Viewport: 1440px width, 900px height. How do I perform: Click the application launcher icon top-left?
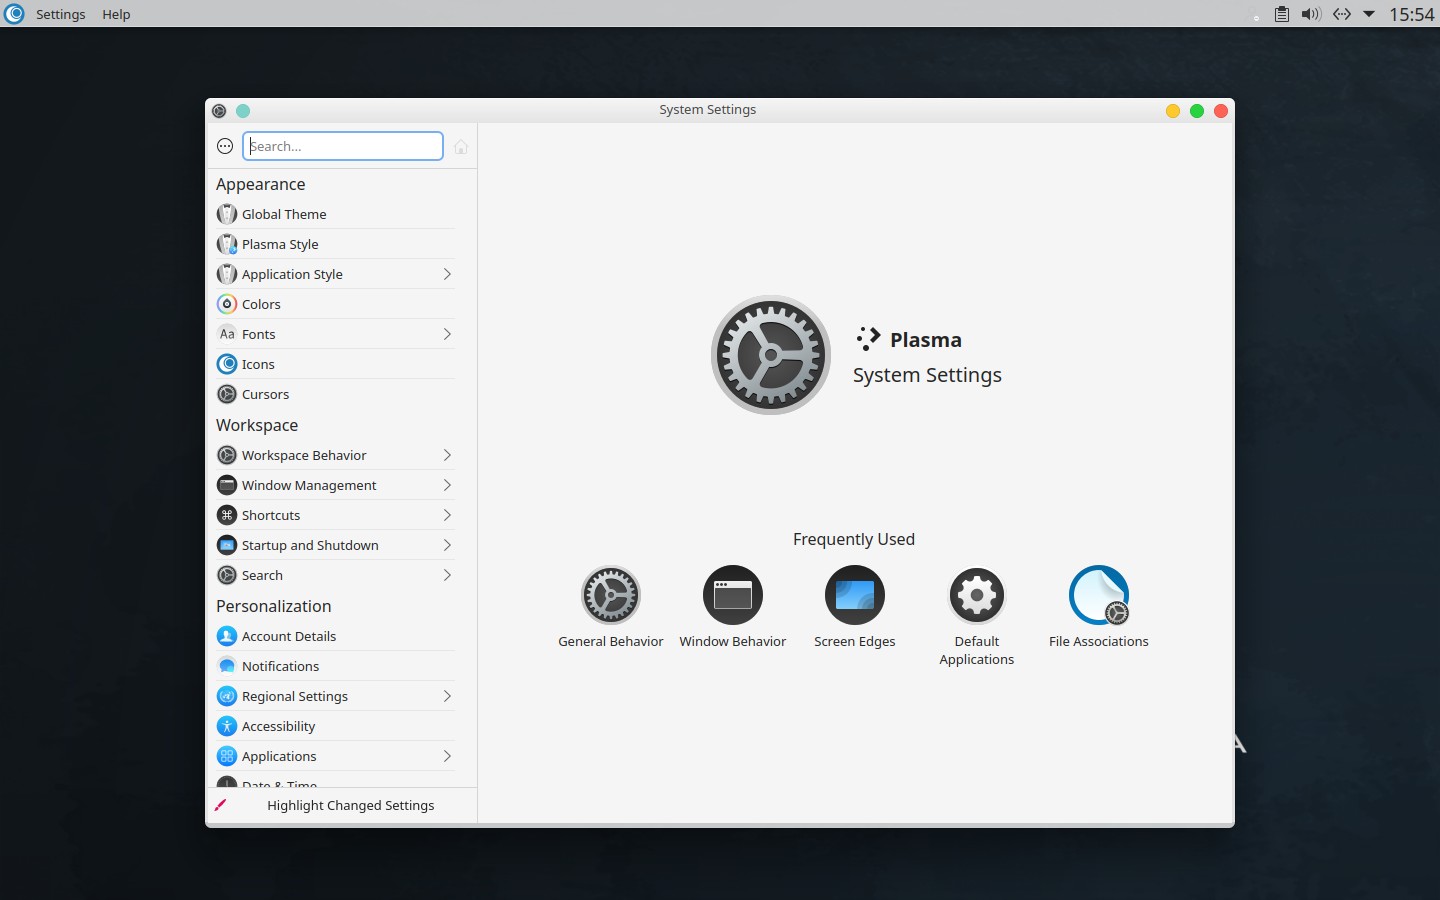(14, 14)
